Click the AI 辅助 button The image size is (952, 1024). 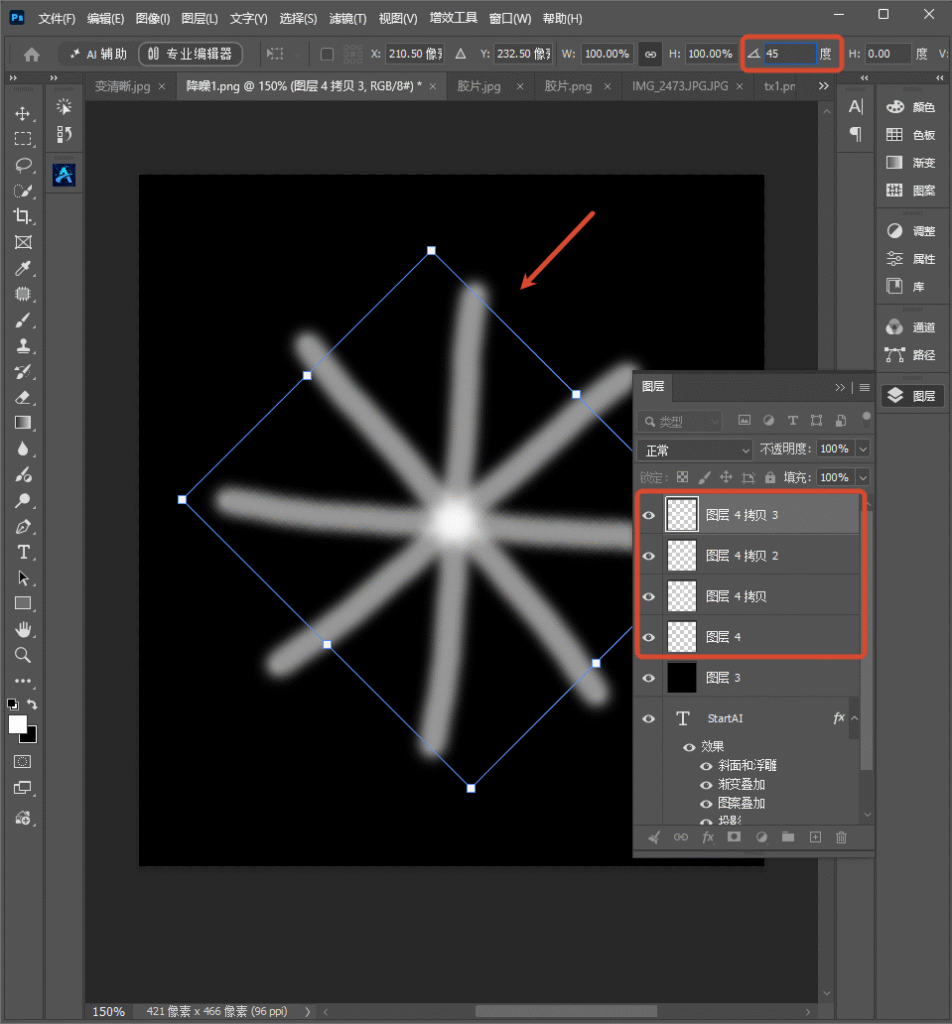click(99, 54)
